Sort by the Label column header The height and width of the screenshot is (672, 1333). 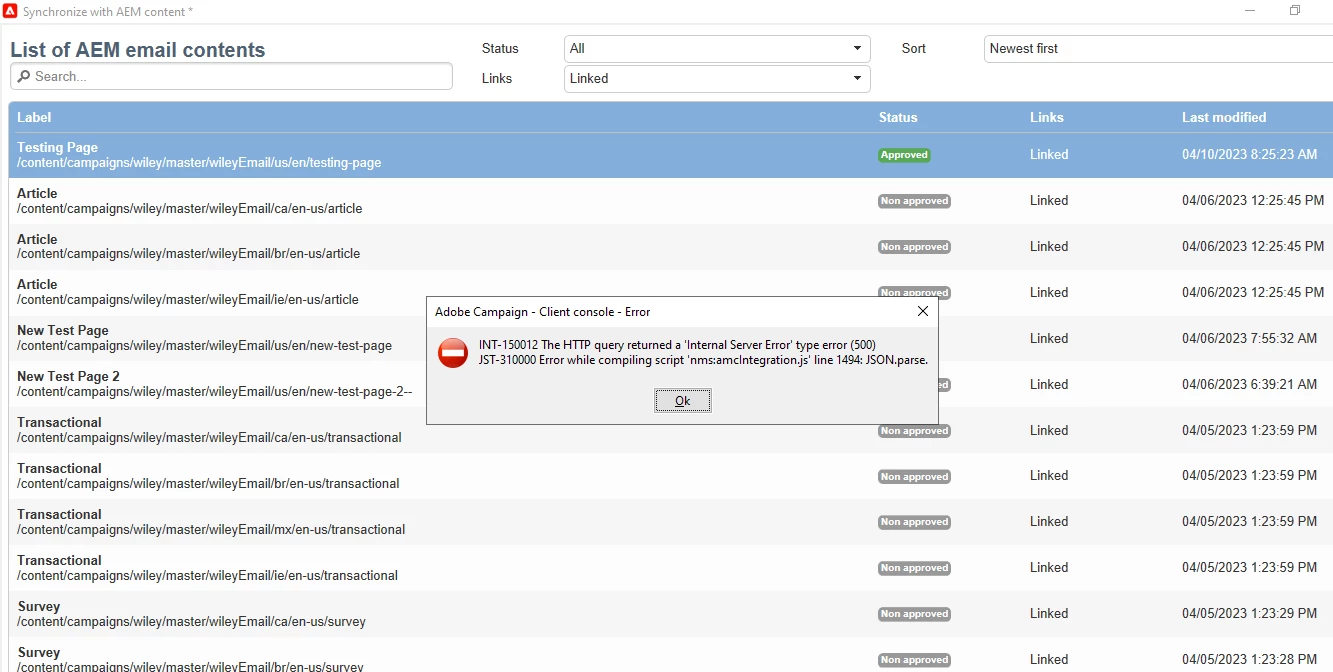(x=34, y=117)
